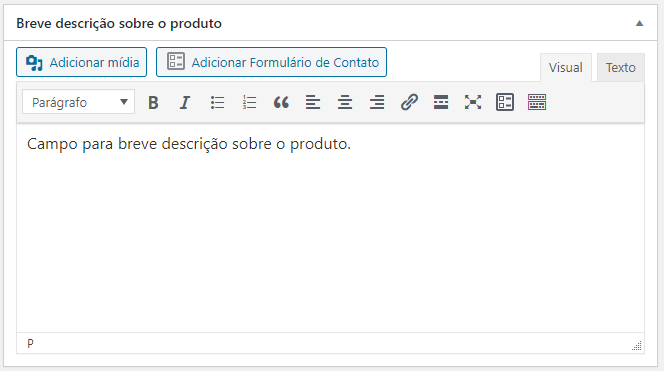Align text to the right
Screen dimensions: 664x371
pos(377,102)
